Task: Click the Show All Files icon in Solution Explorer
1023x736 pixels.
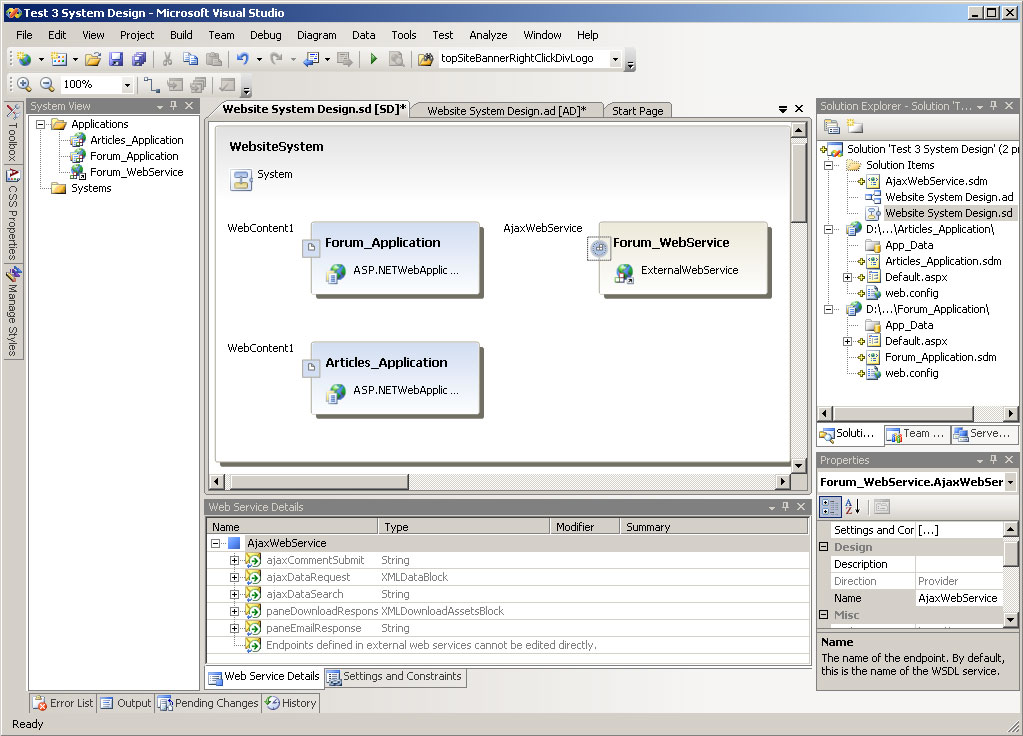Action: 855,127
